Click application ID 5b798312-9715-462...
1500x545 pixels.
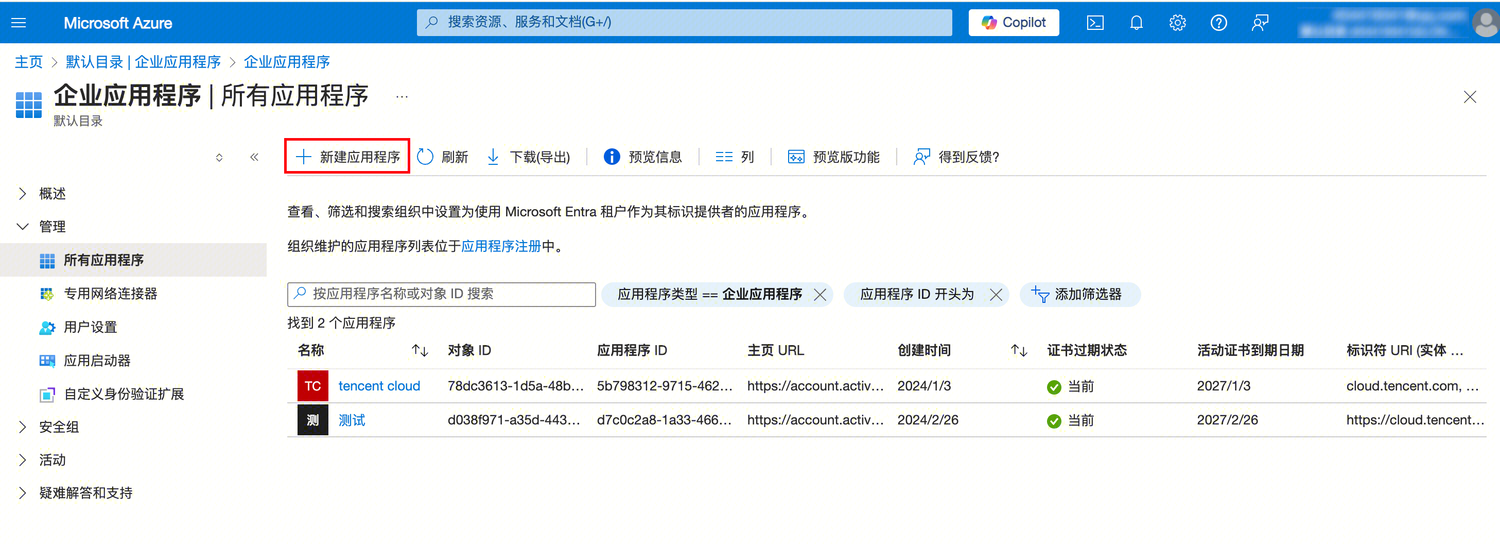click(x=665, y=386)
